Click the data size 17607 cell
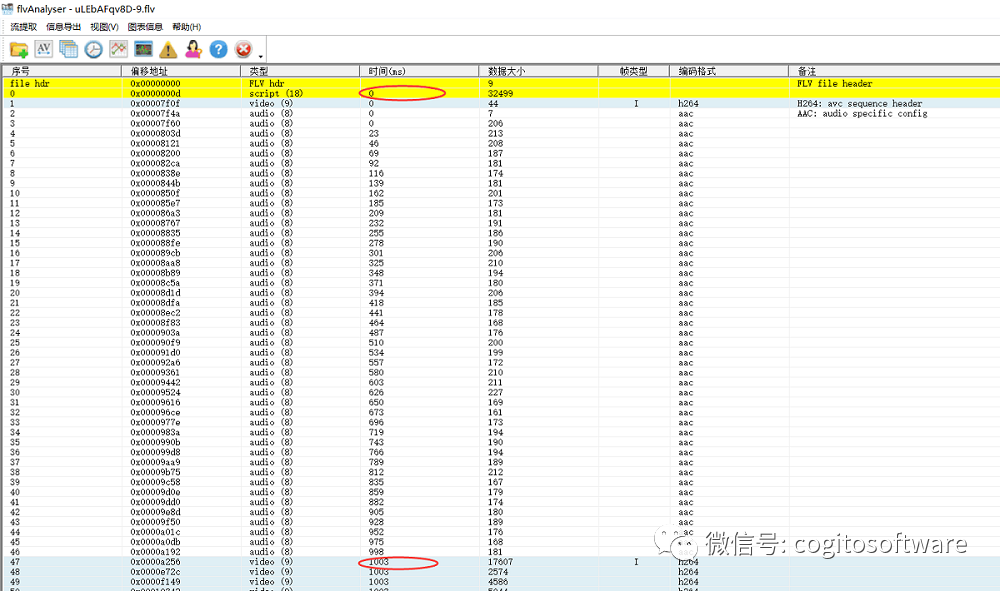Screen dimensions: 1000x591 500,562
